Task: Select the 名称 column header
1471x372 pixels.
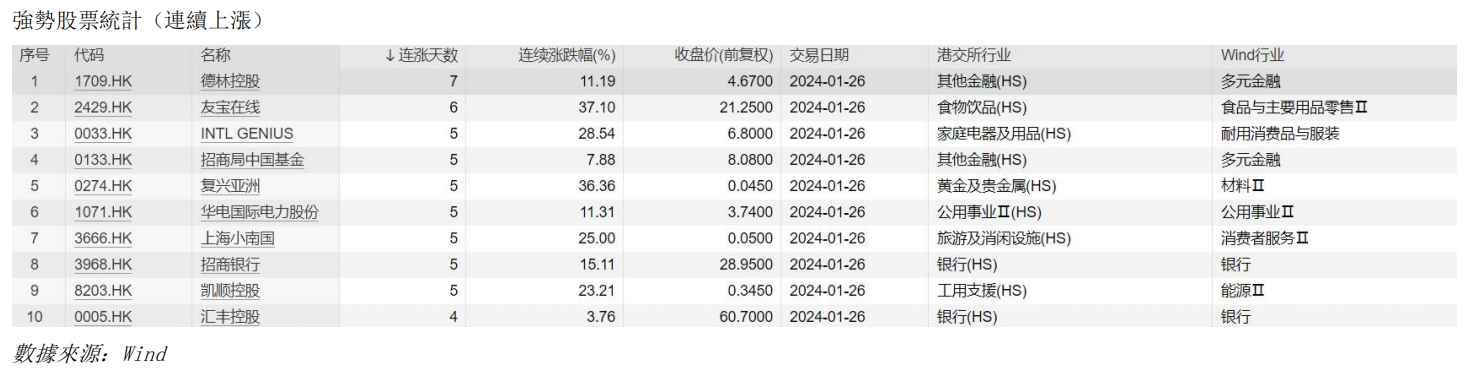Action: point(215,55)
